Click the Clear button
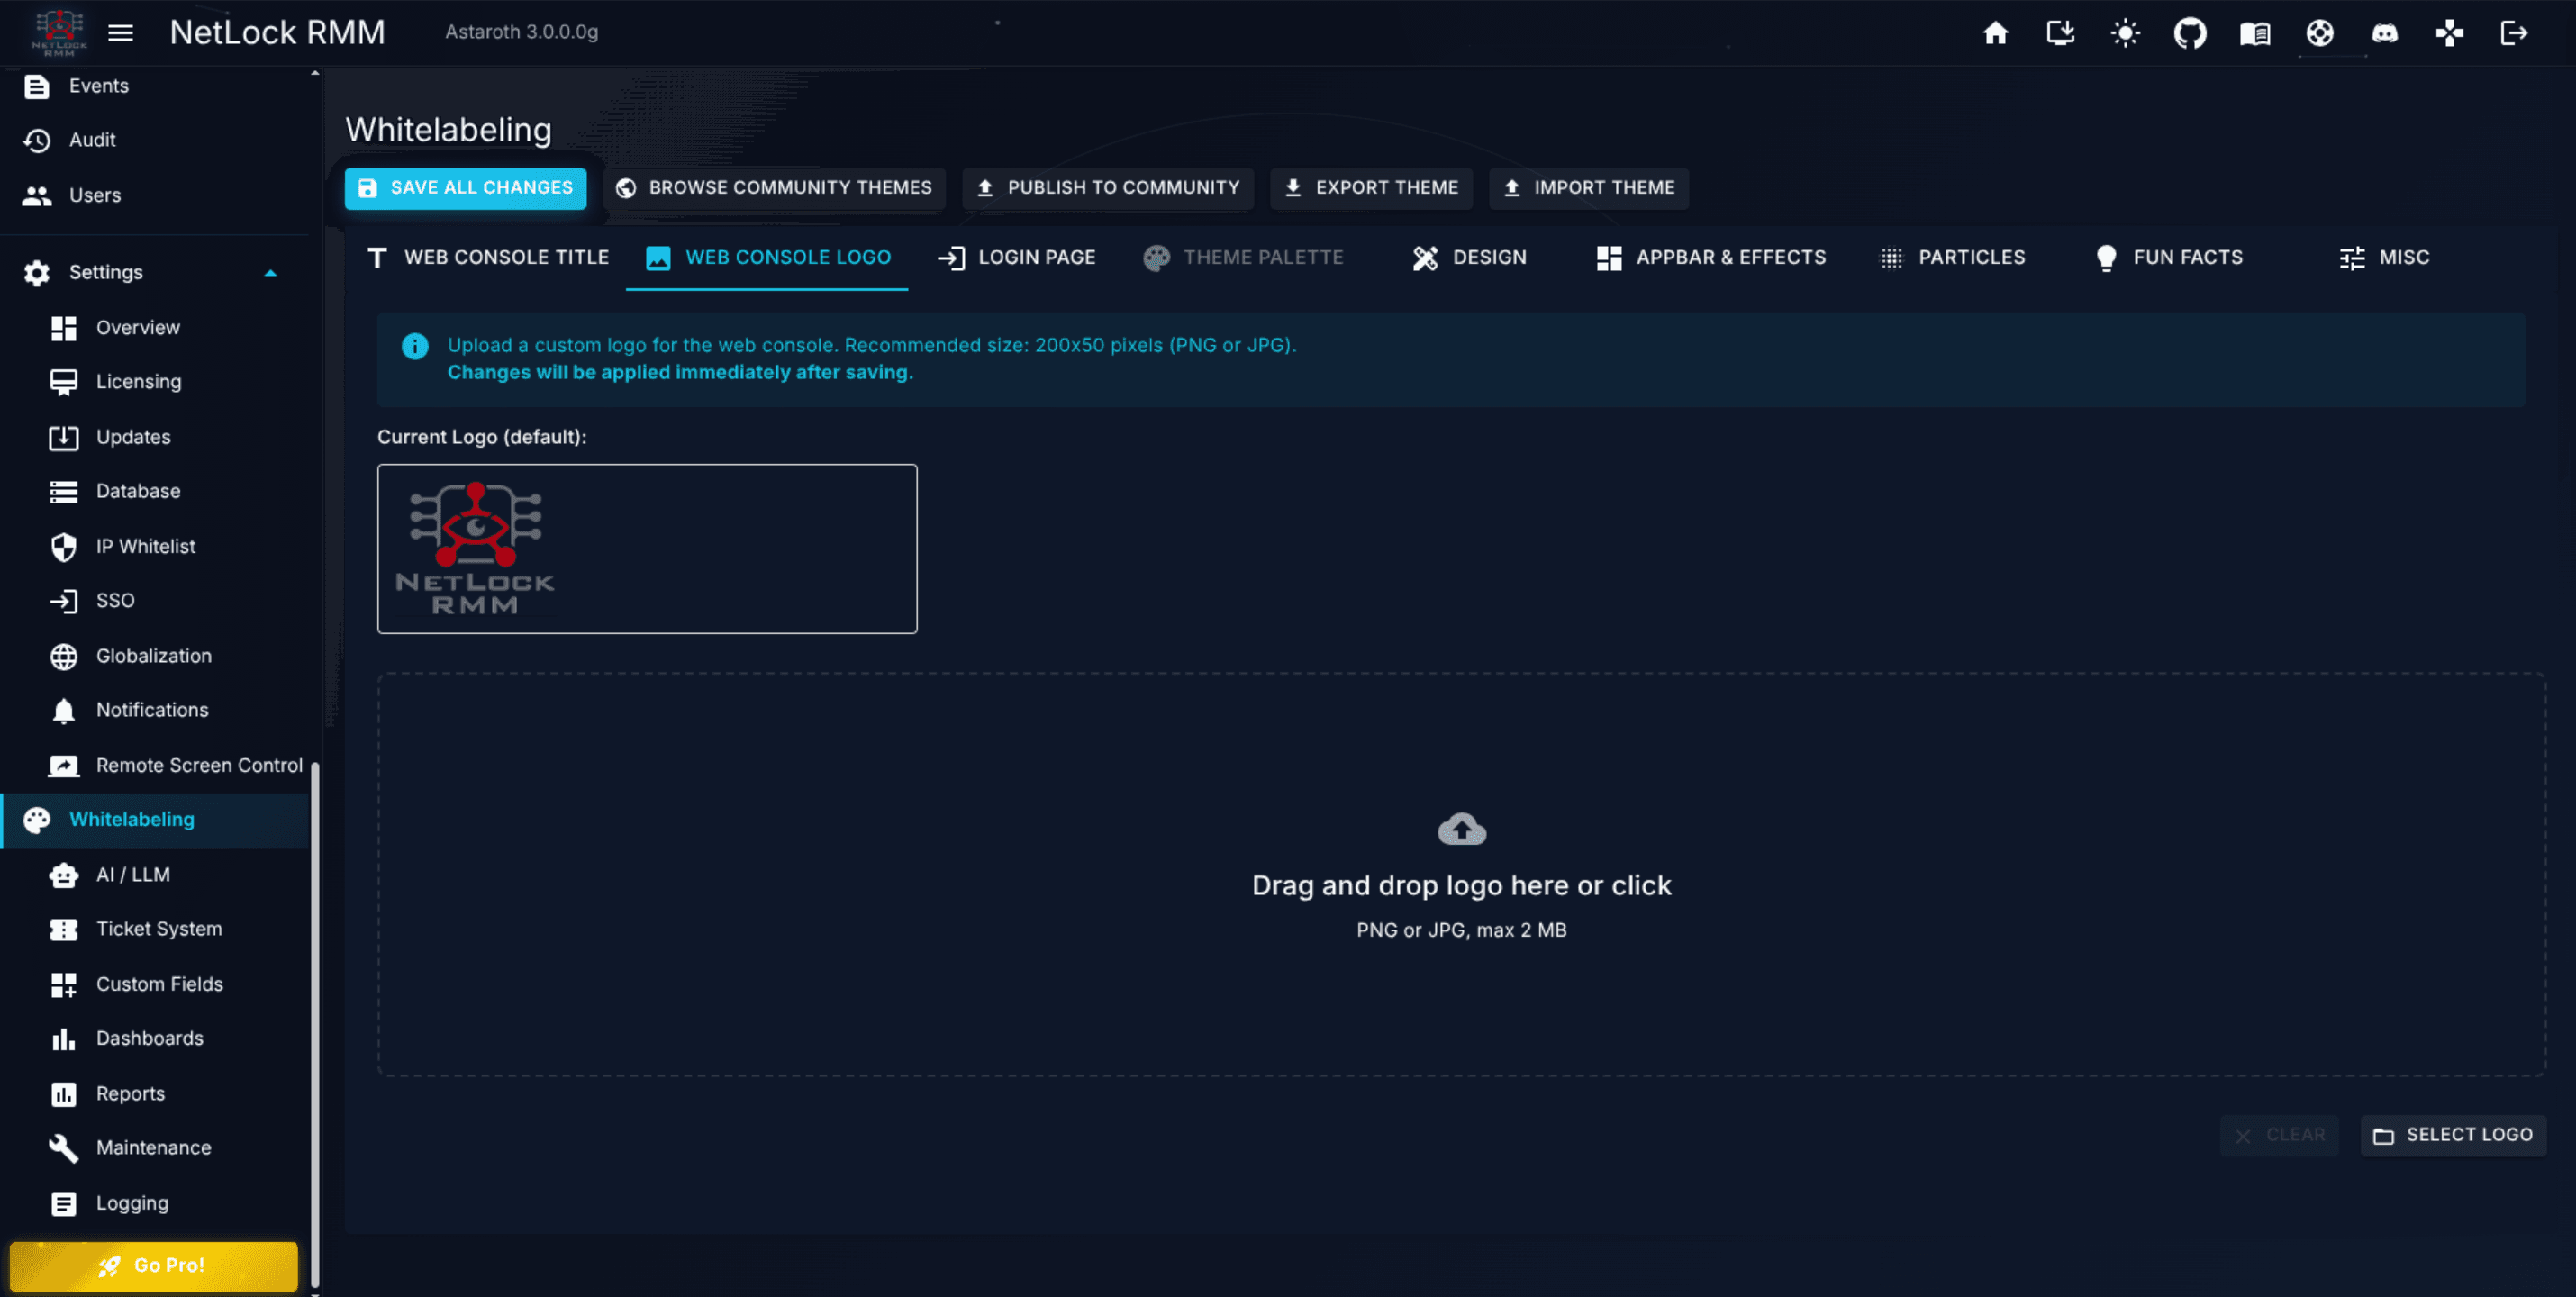This screenshot has height=1297, width=2576. [2279, 1136]
